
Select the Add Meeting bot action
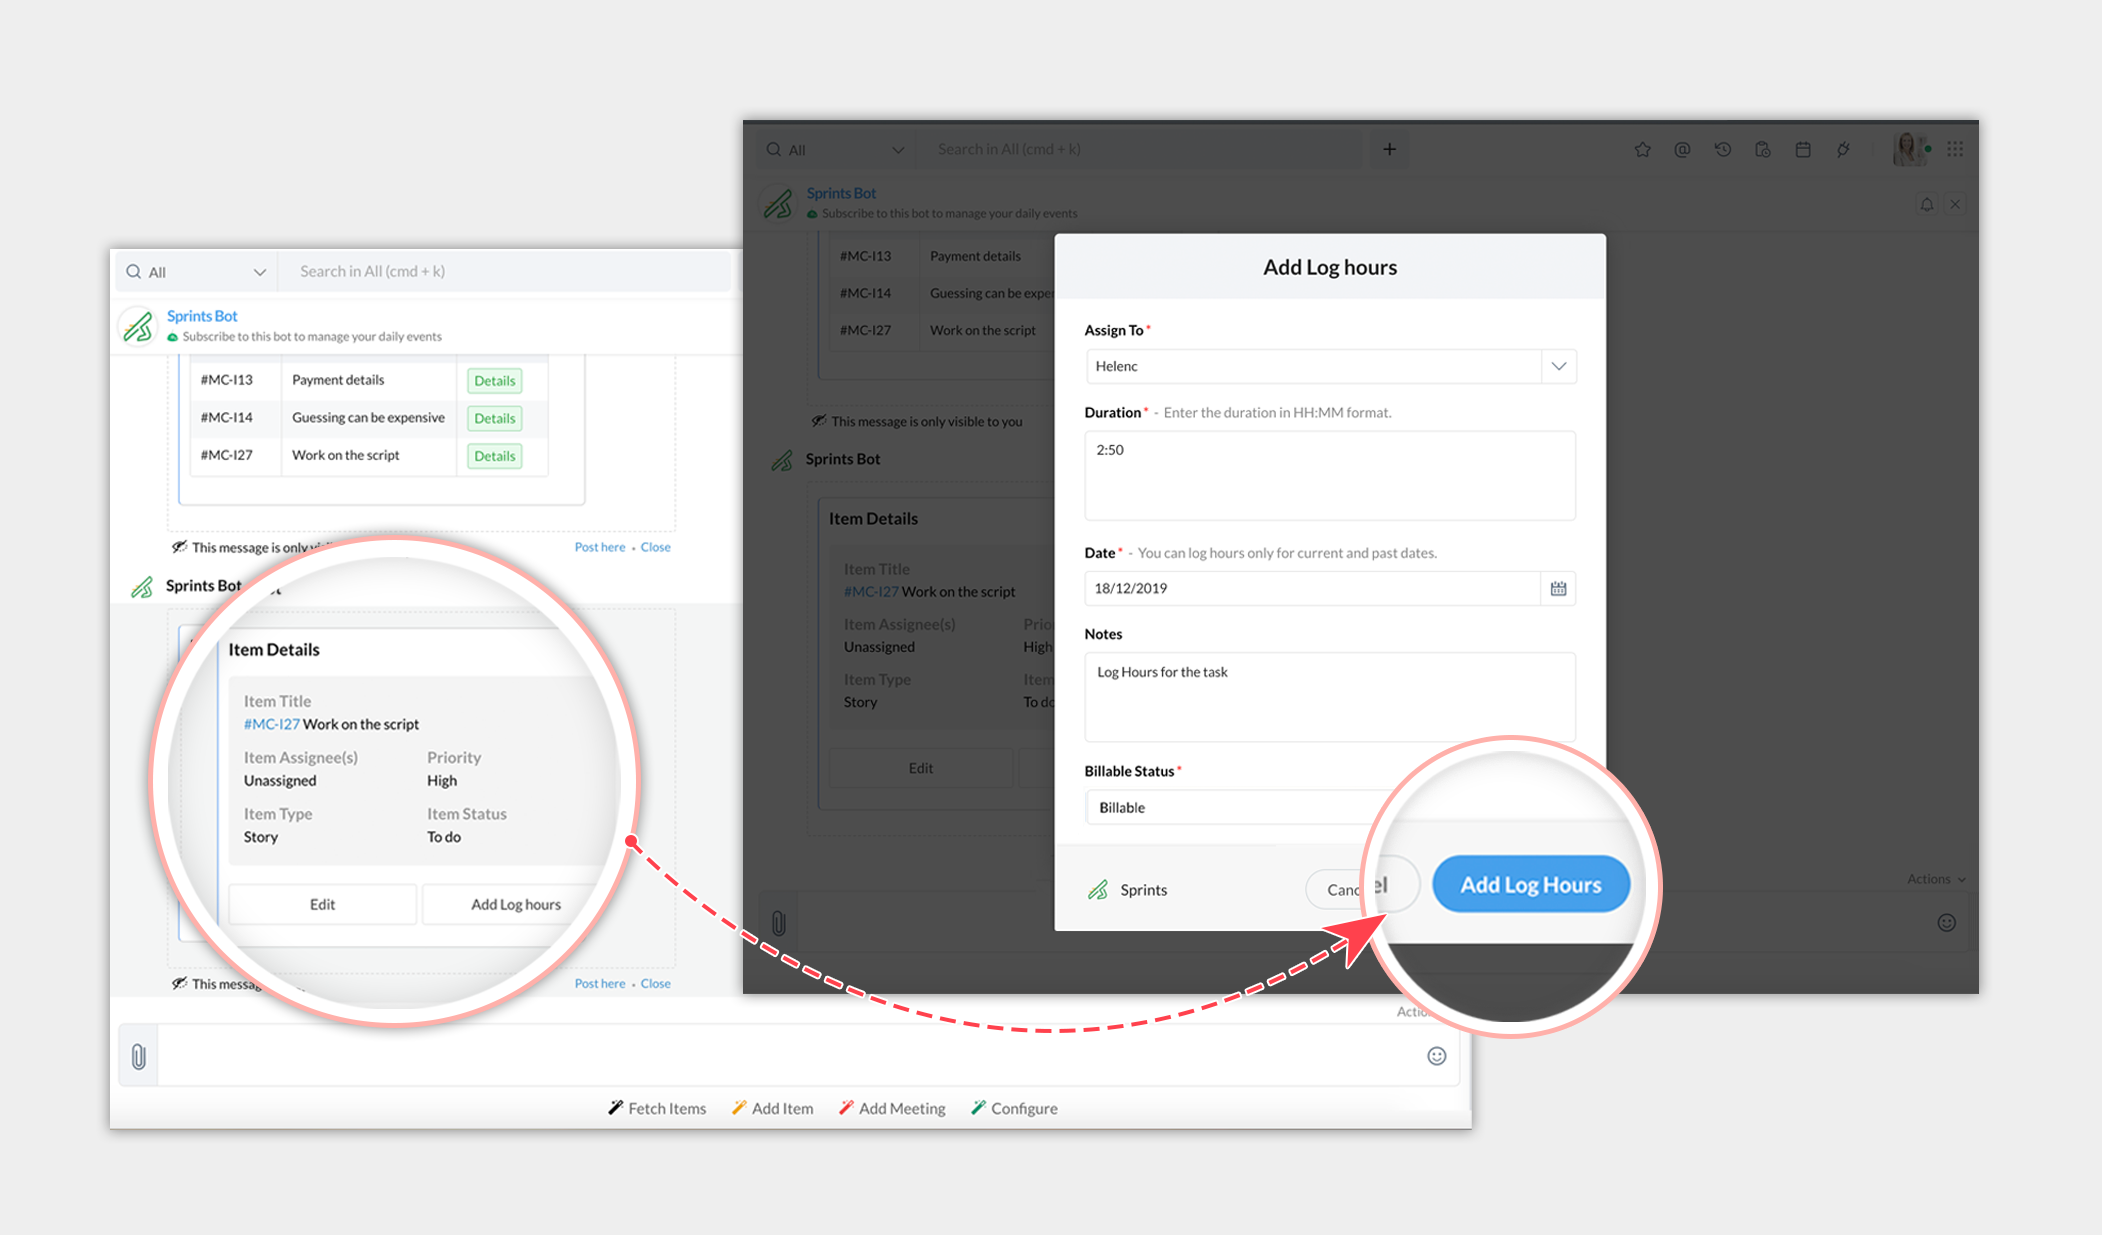coord(892,1108)
